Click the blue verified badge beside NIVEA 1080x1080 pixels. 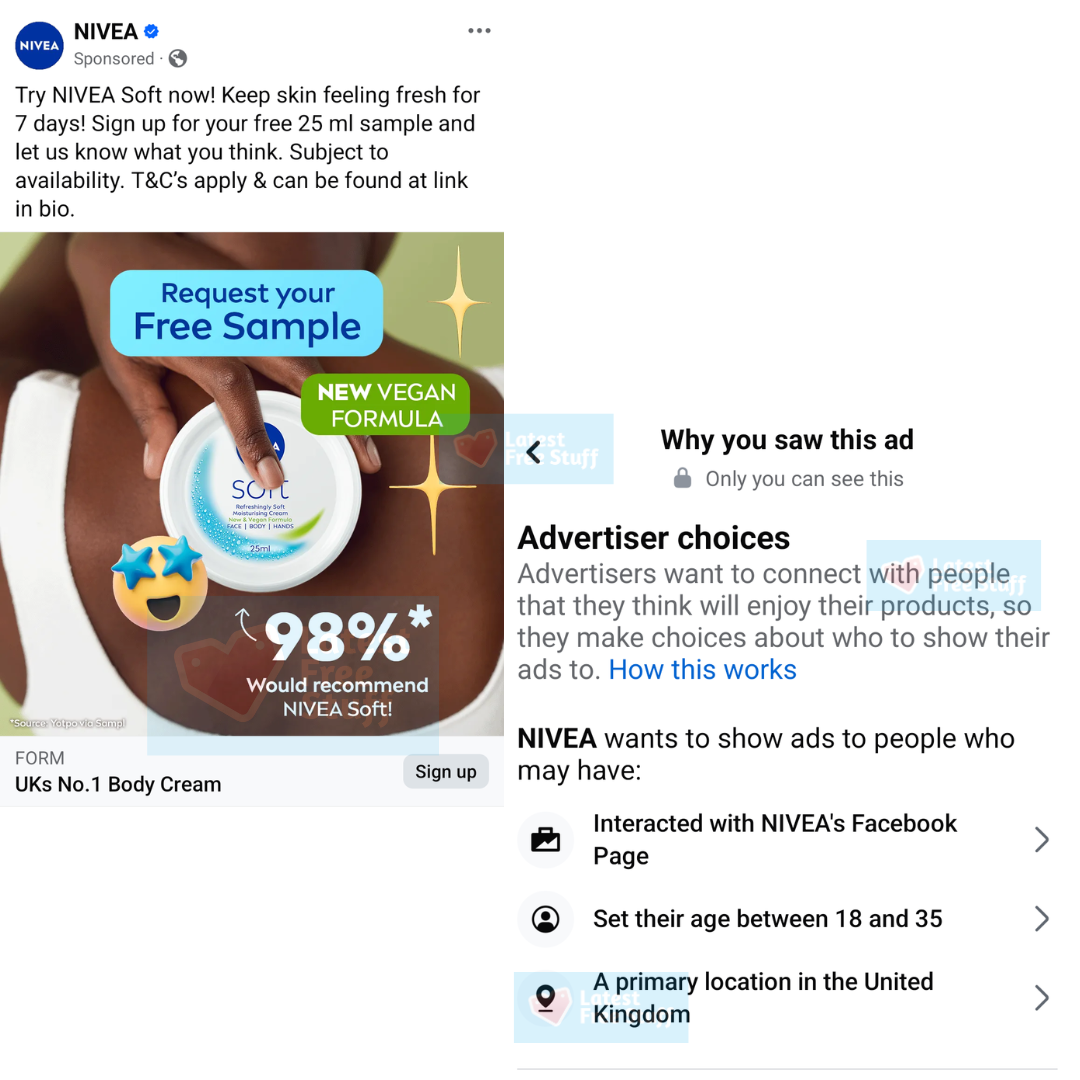[x=152, y=31]
